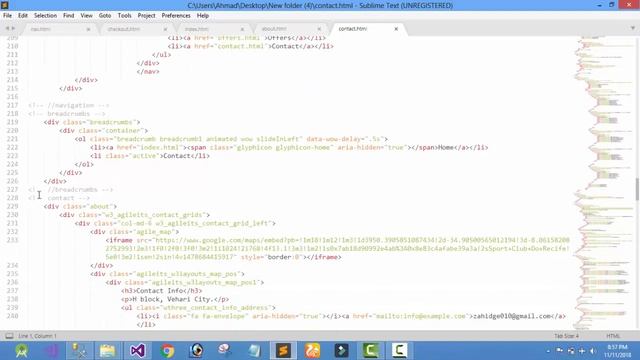The image size is (640, 360).
Task: Close the about.html tab
Action: (319, 29)
